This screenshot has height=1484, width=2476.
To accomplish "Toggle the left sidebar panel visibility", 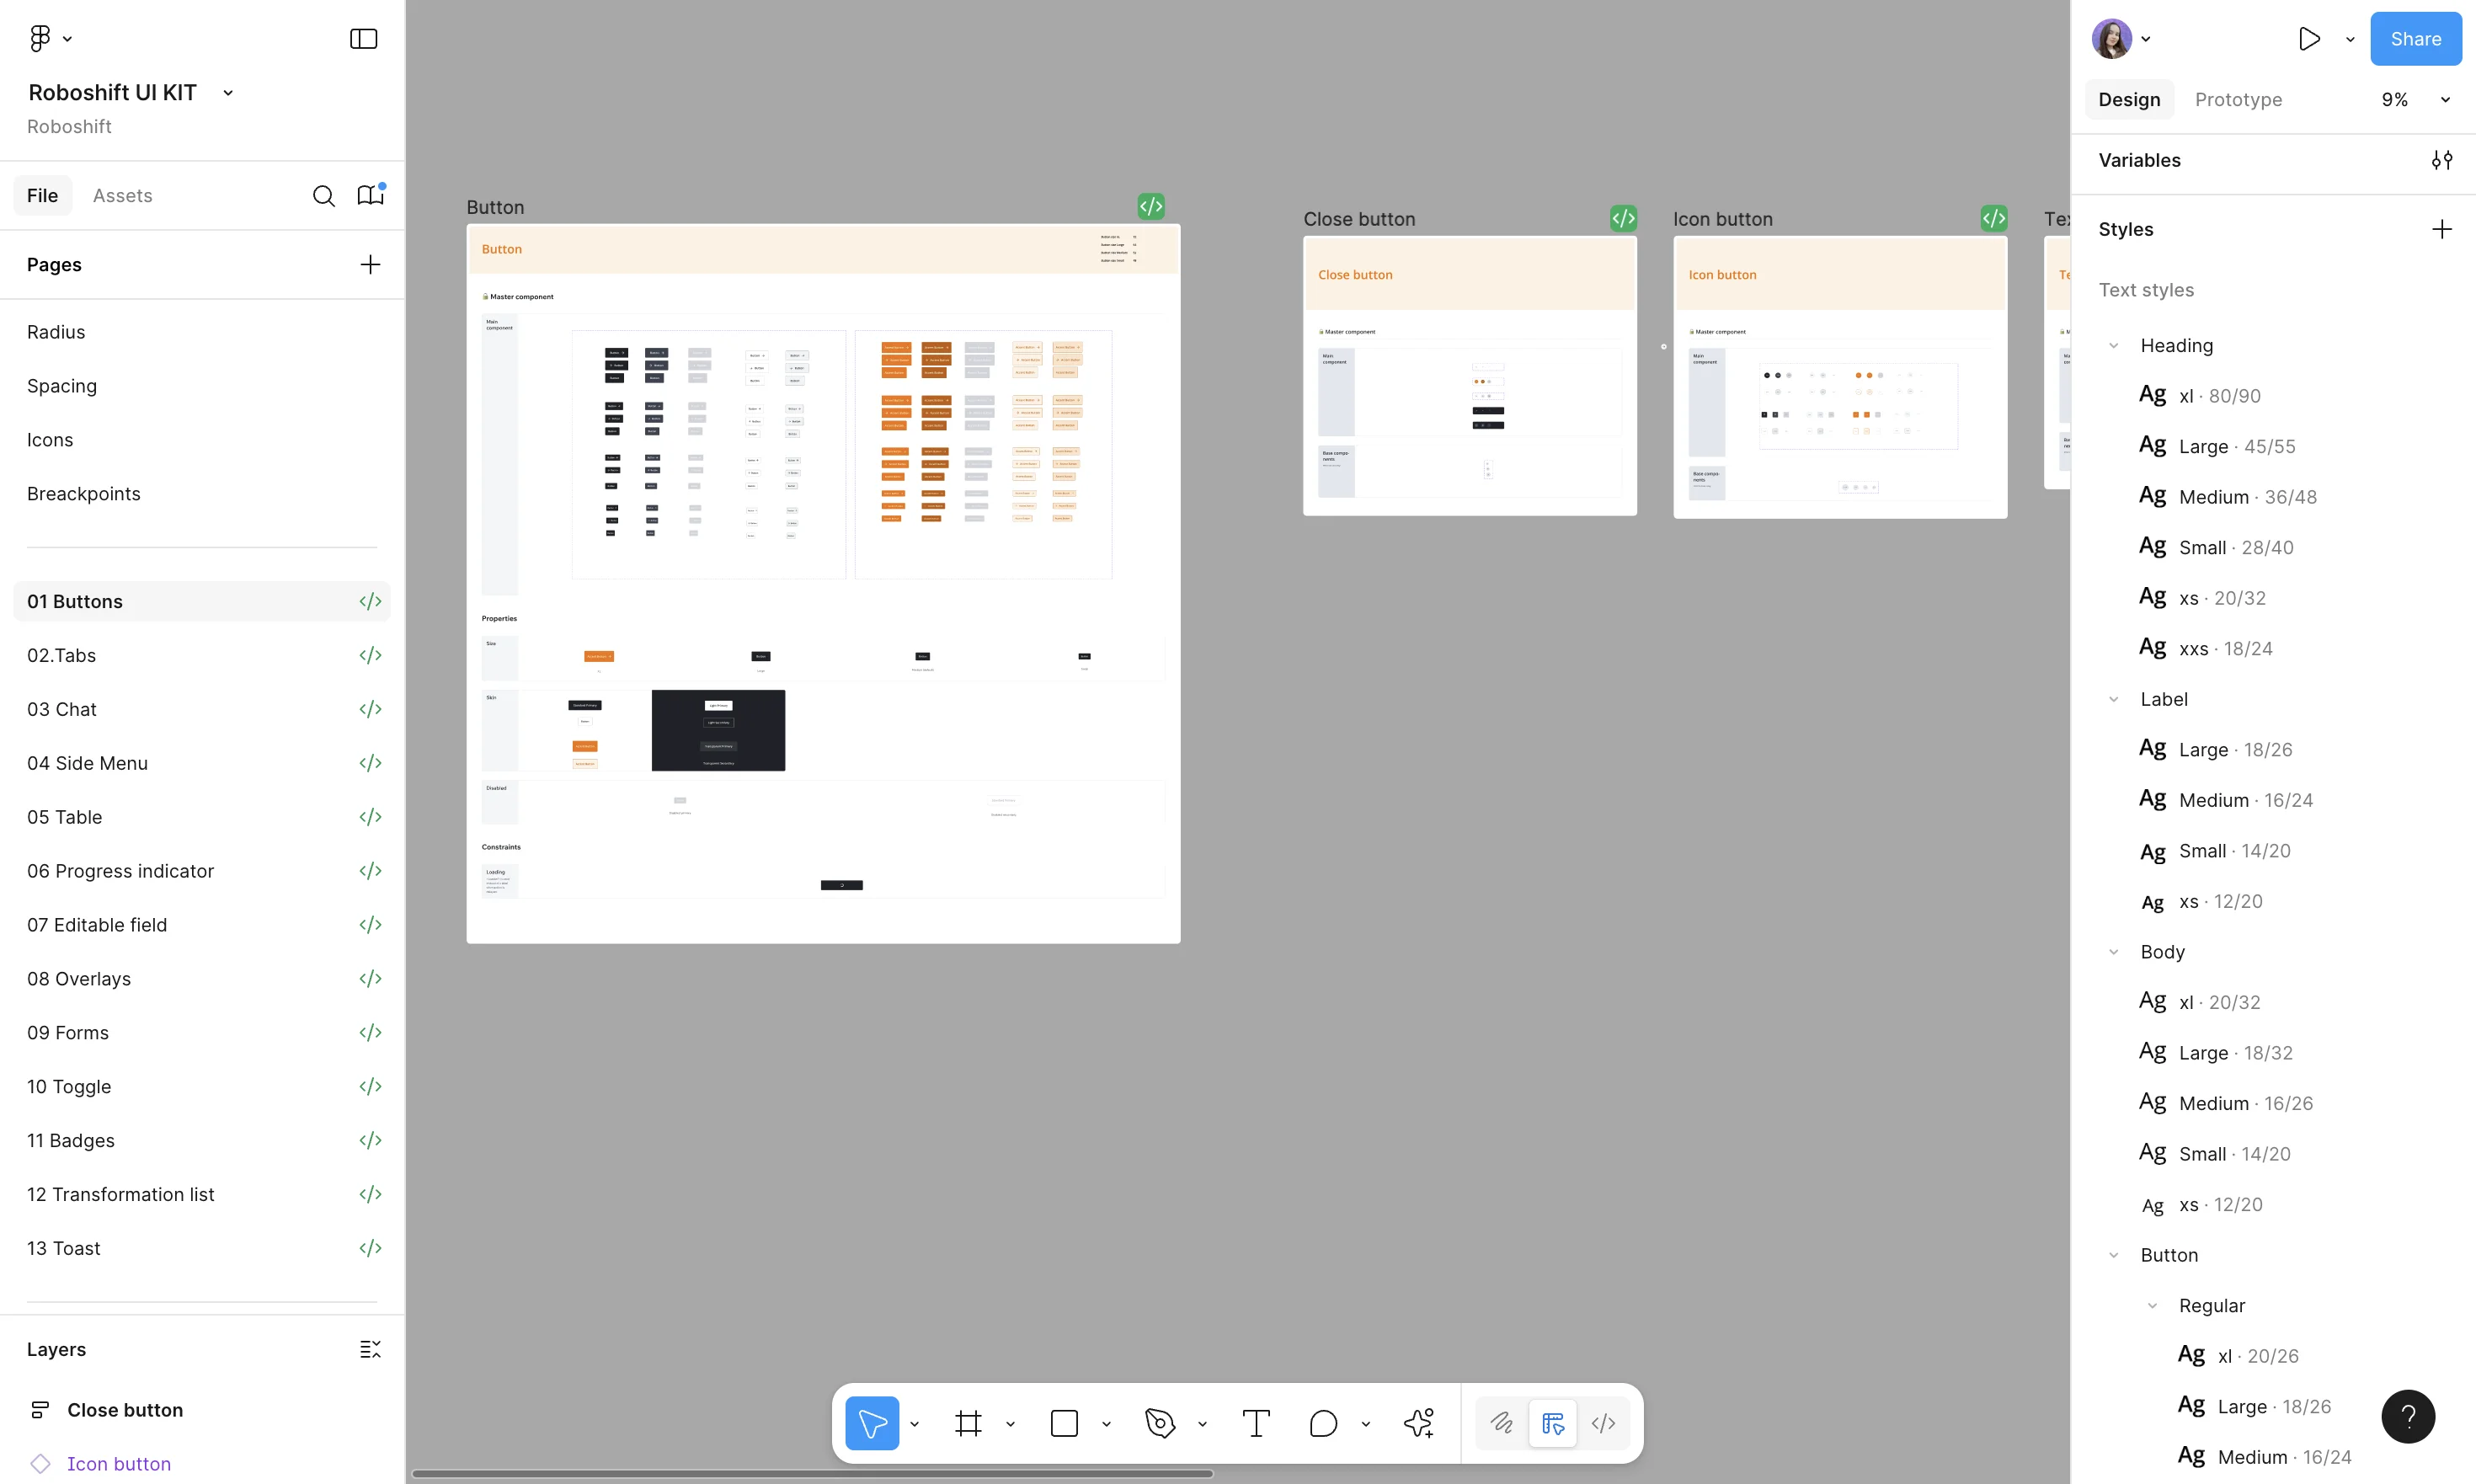I will point(362,39).
